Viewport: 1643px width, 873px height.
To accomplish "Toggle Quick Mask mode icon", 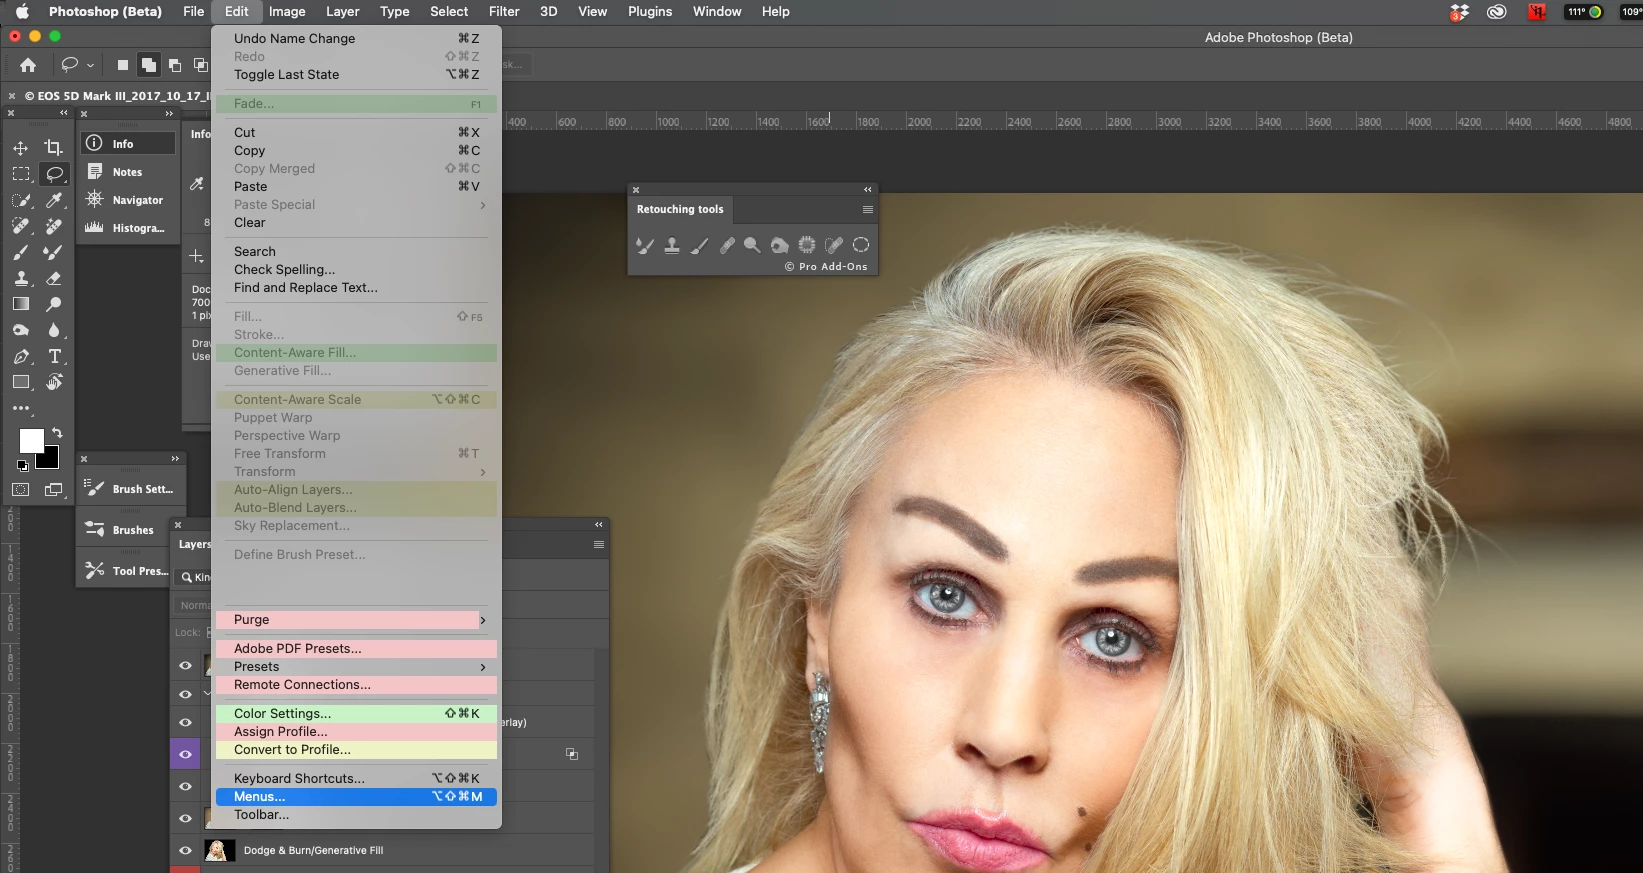I will (21, 490).
